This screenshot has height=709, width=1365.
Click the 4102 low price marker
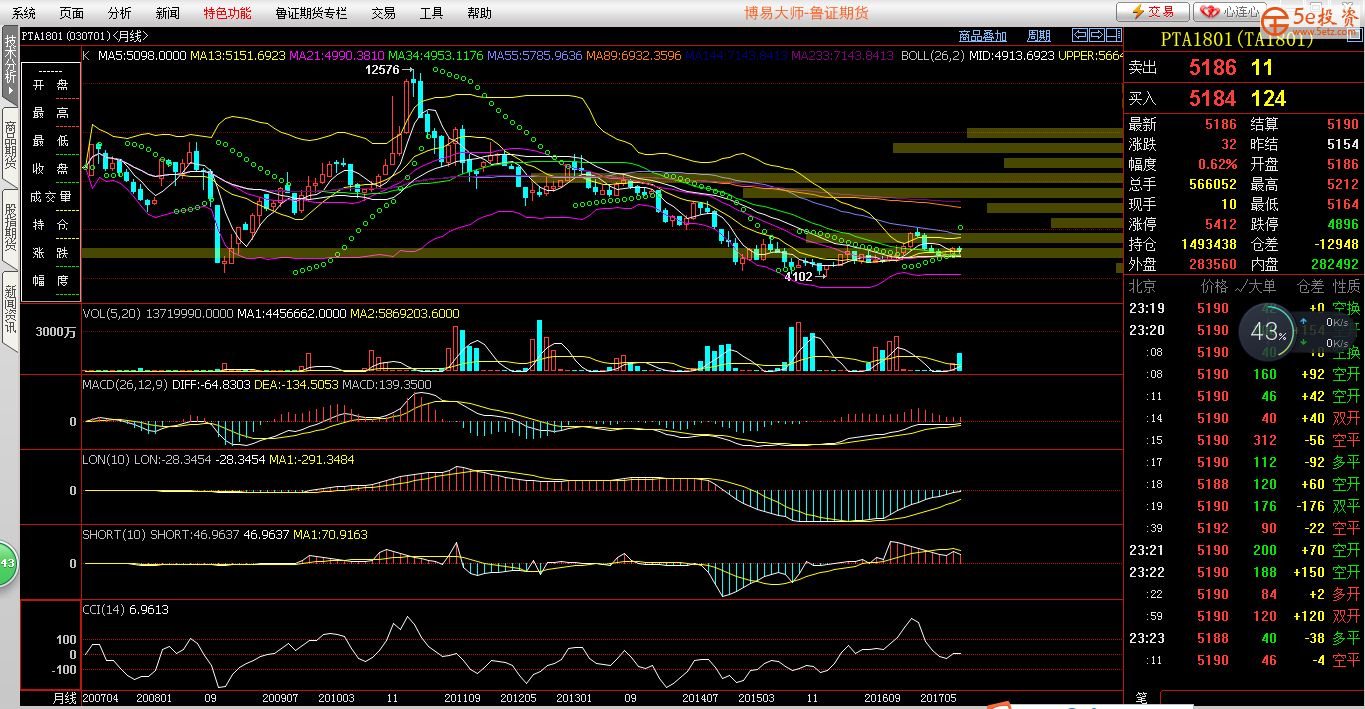pos(799,276)
